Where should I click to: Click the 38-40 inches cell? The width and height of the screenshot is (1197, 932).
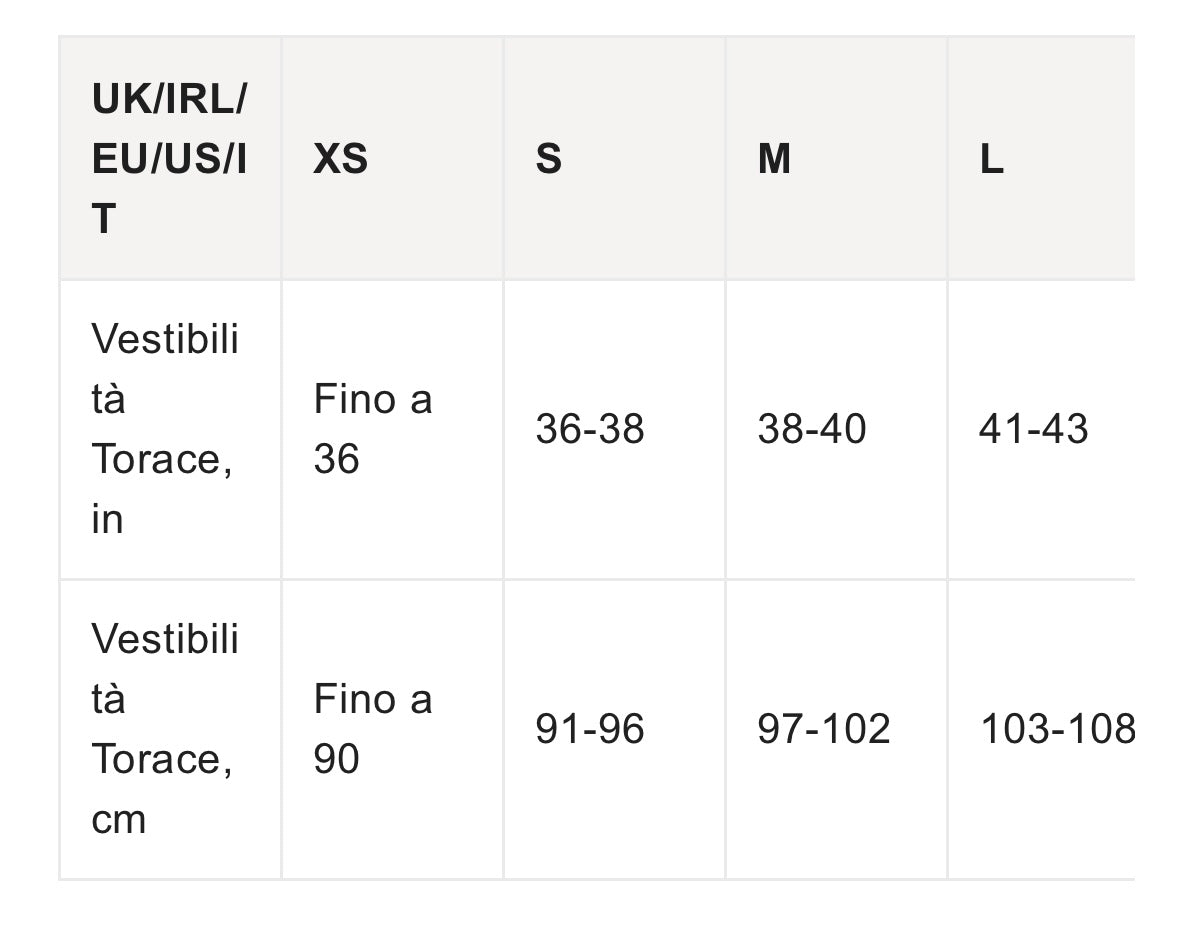[x=837, y=429]
